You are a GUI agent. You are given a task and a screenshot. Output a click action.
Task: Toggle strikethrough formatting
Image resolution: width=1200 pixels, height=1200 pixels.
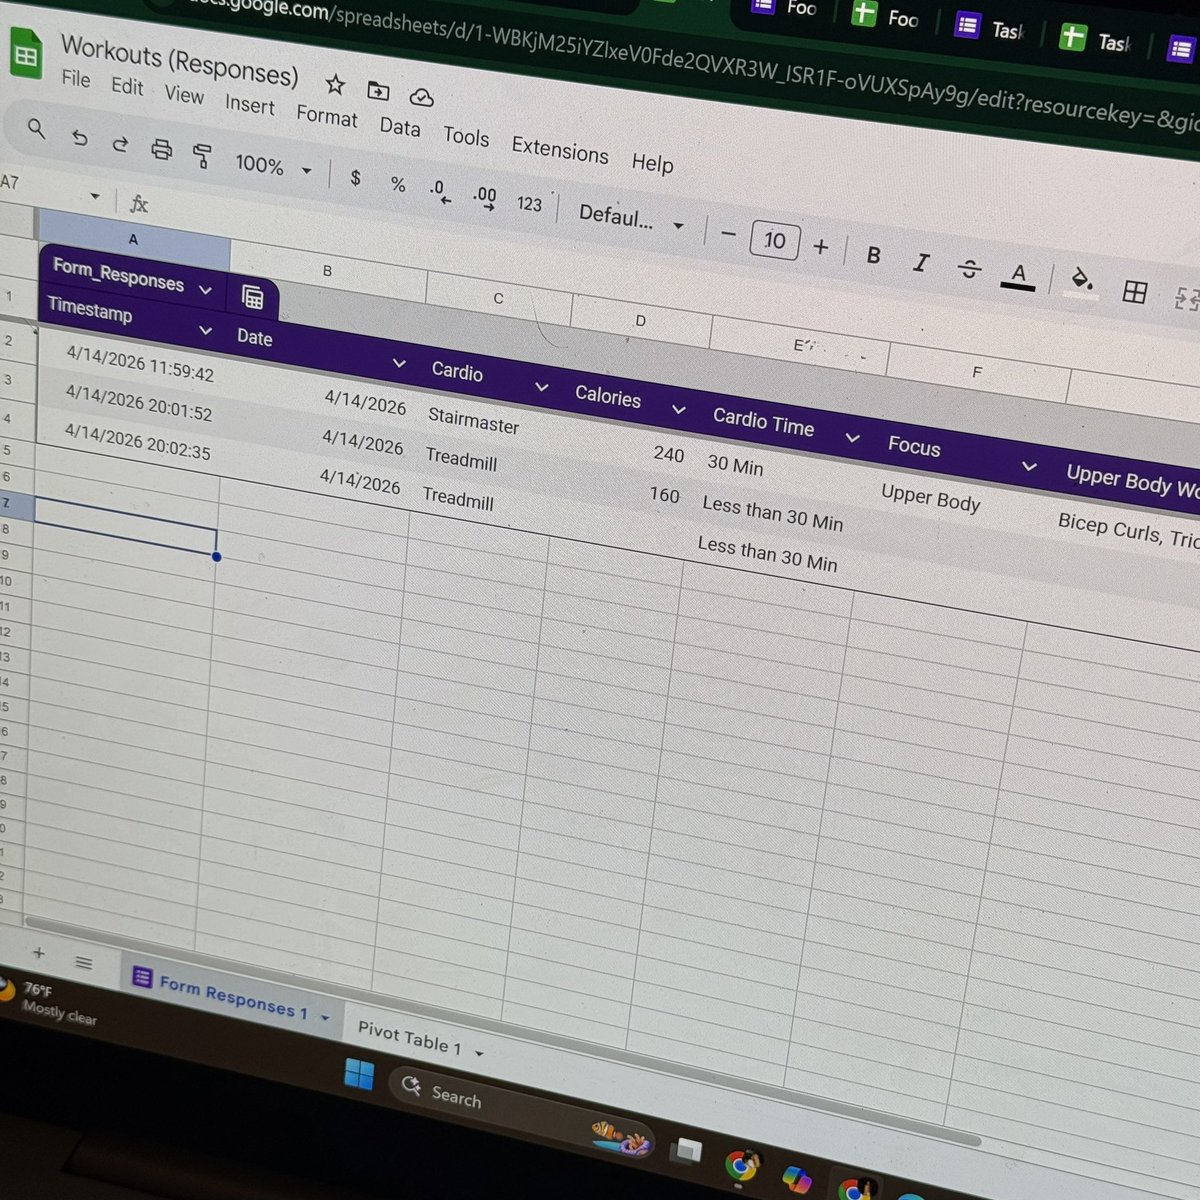(969, 269)
